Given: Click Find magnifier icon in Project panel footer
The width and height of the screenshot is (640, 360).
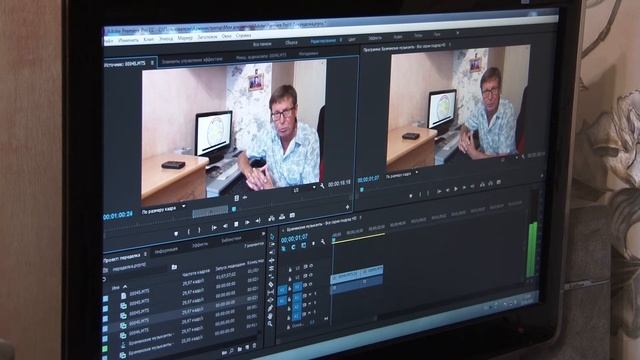Looking at the screenshot, I should point(231,351).
